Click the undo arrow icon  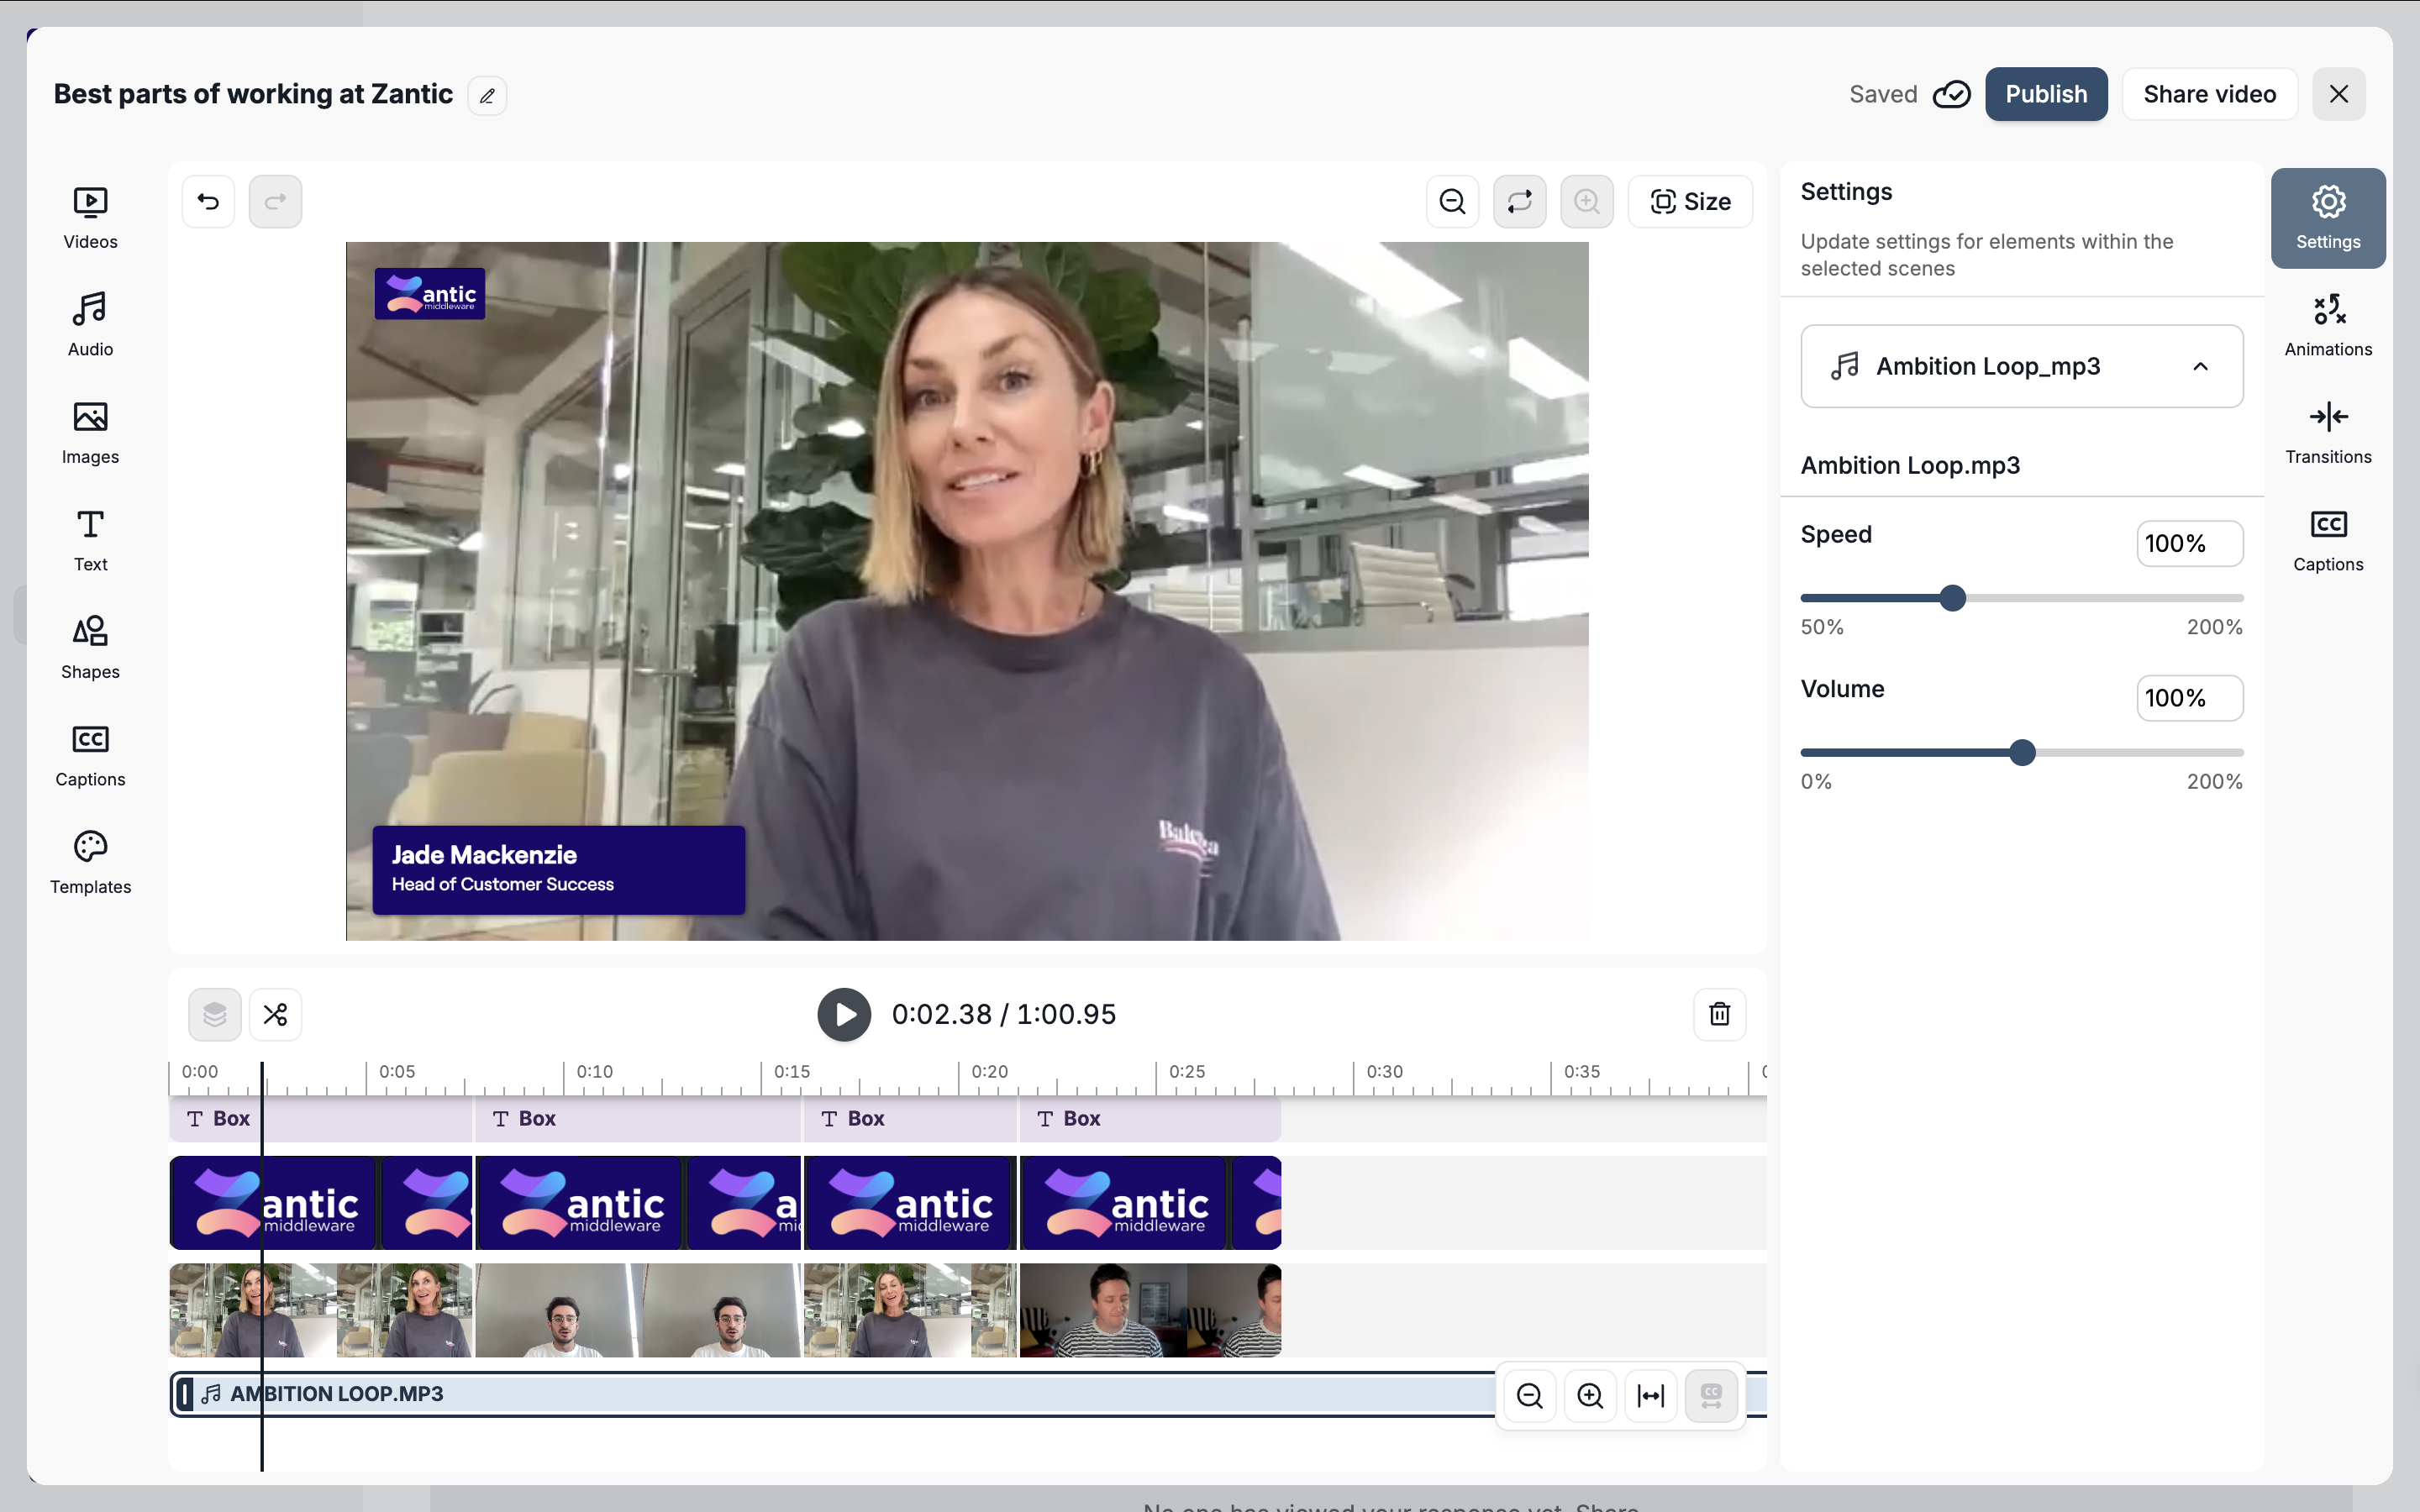click(208, 201)
